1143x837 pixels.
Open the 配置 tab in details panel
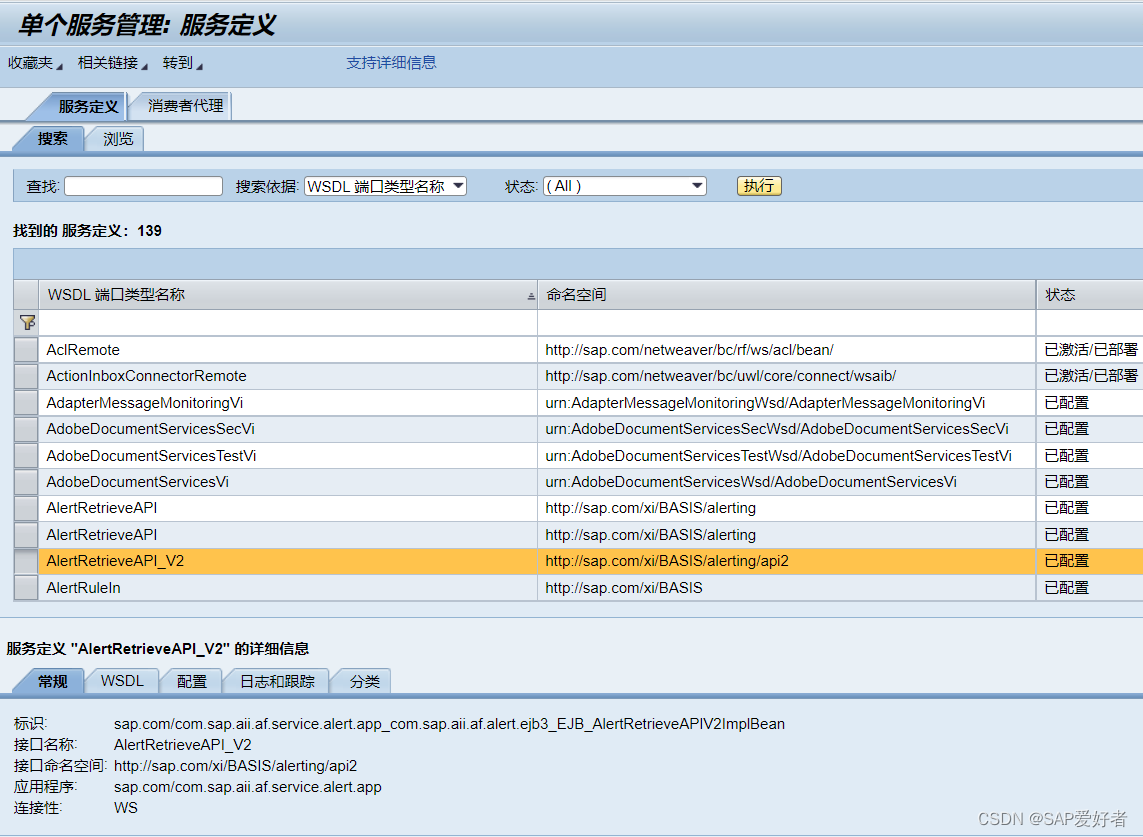click(192, 681)
